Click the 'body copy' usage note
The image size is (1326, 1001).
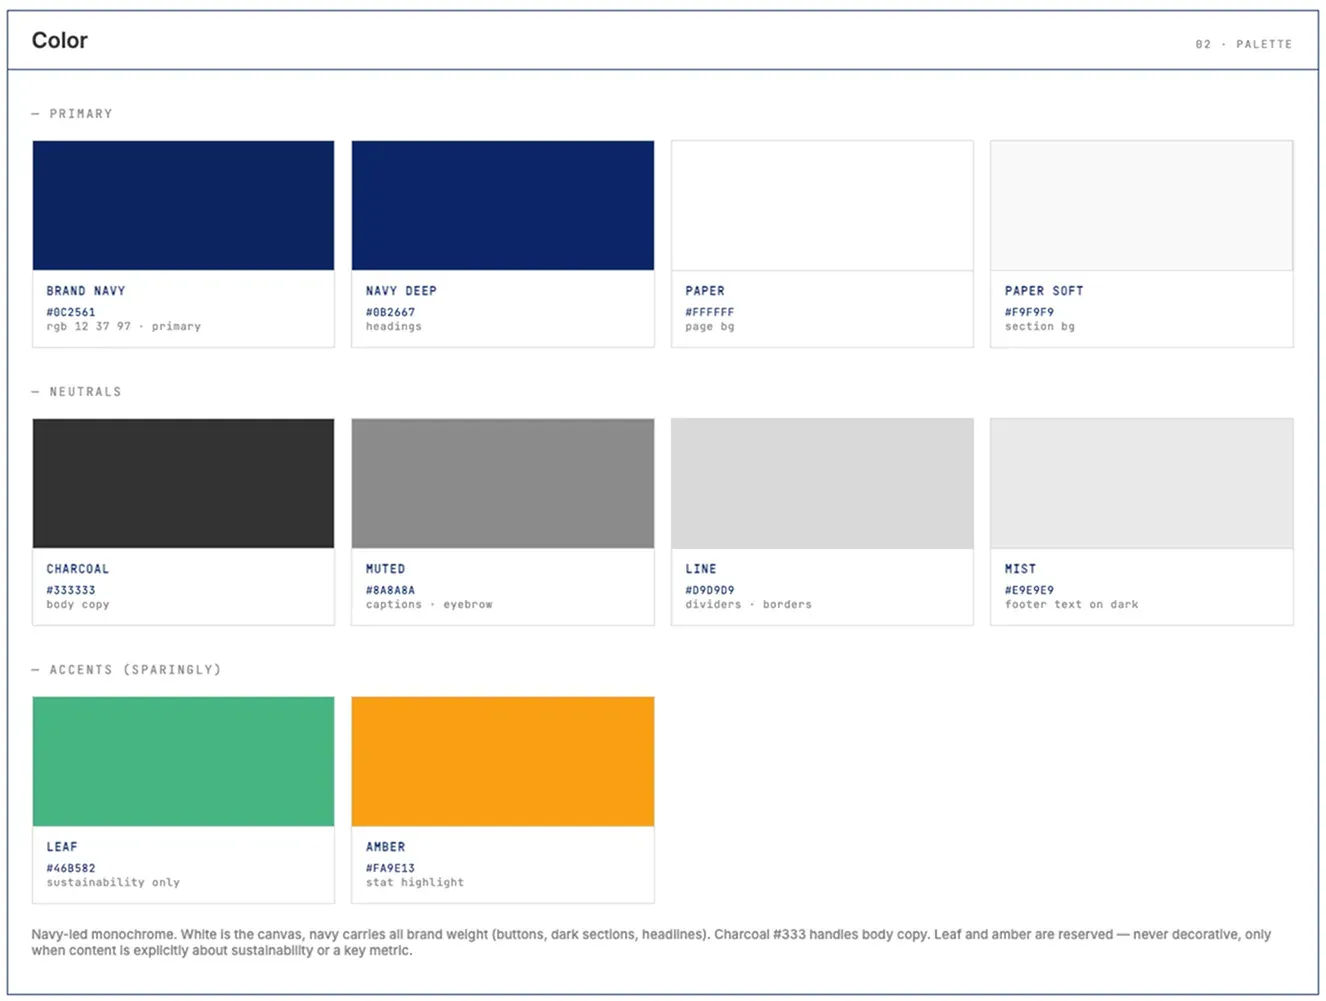tap(78, 604)
